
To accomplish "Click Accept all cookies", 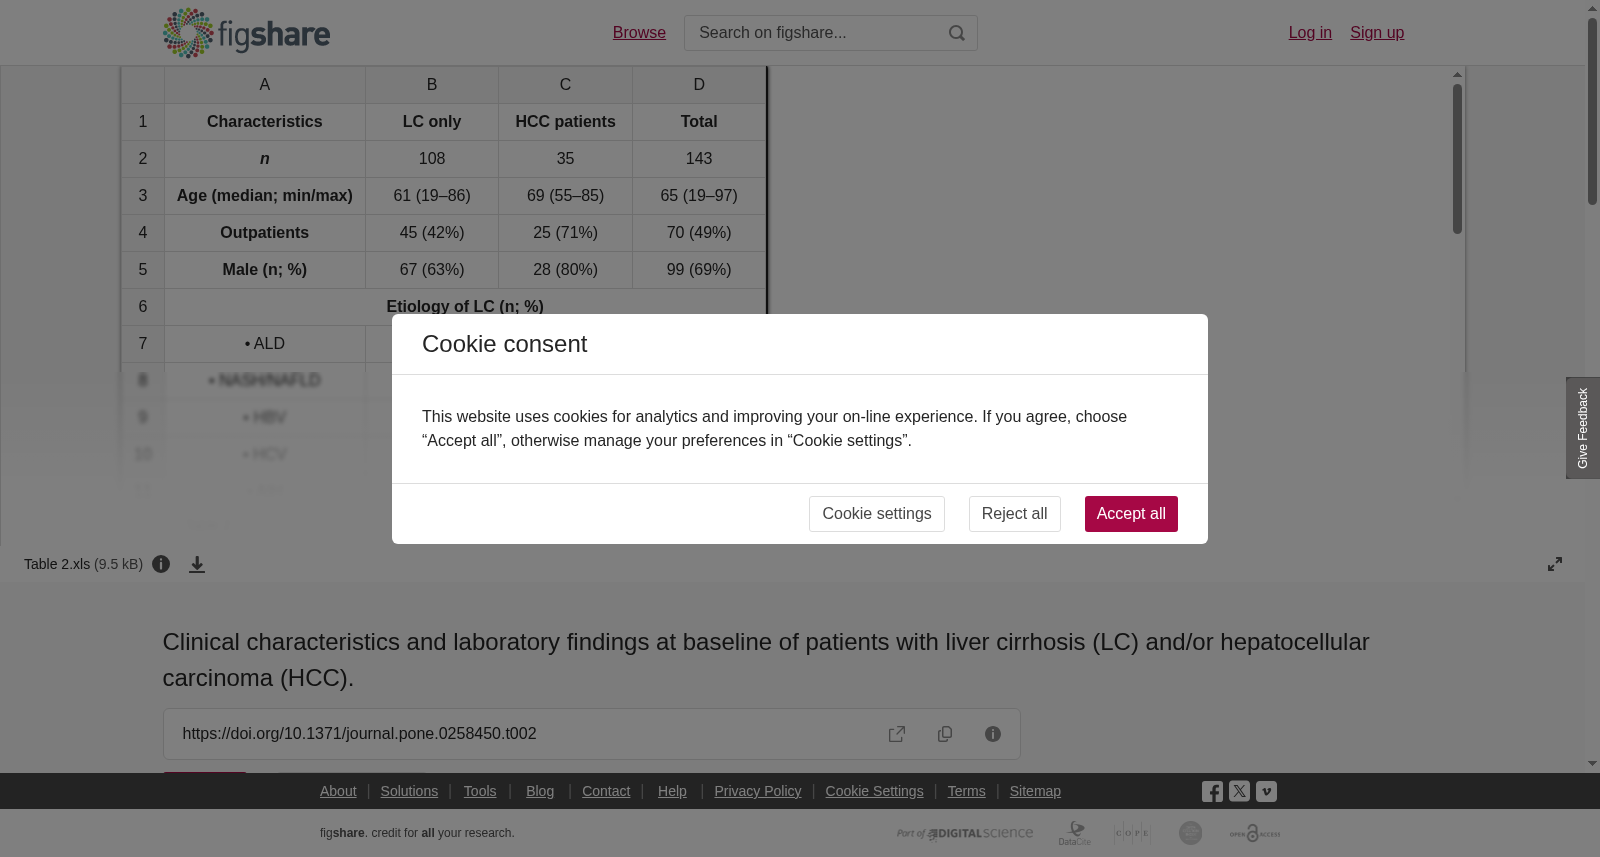I will pyautogui.click(x=1131, y=514).
